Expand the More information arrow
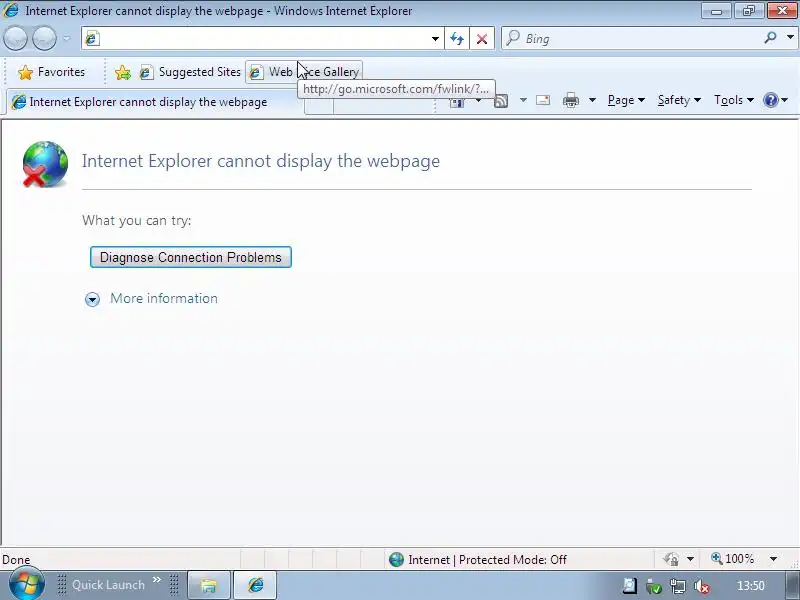 [92, 299]
